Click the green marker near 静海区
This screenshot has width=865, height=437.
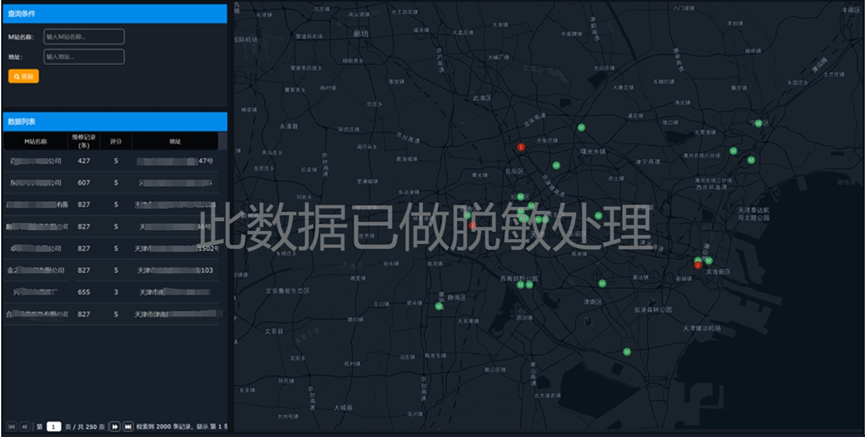click(439, 306)
